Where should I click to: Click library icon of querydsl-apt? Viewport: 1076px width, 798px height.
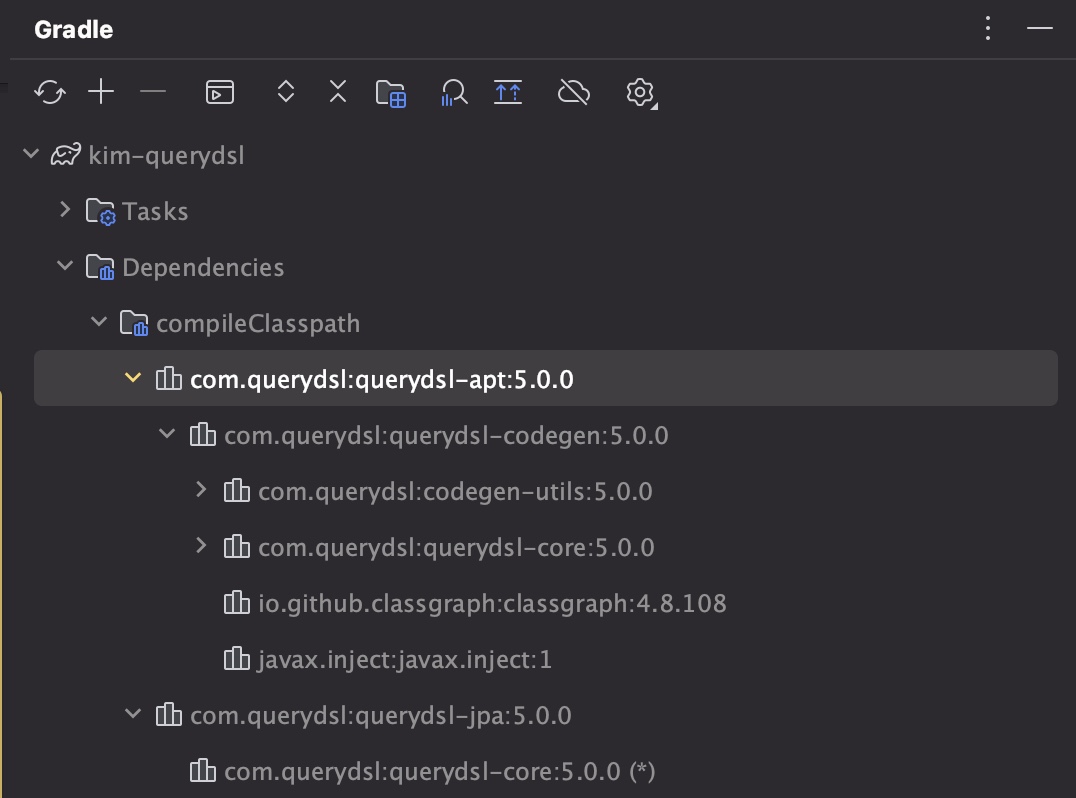tap(169, 379)
